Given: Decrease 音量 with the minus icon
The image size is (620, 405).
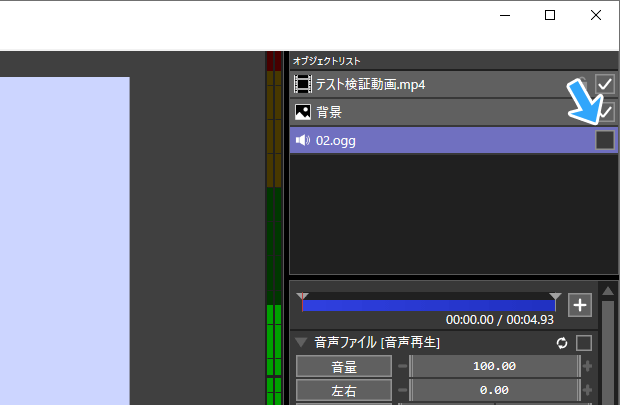Looking at the screenshot, I should (x=403, y=366).
